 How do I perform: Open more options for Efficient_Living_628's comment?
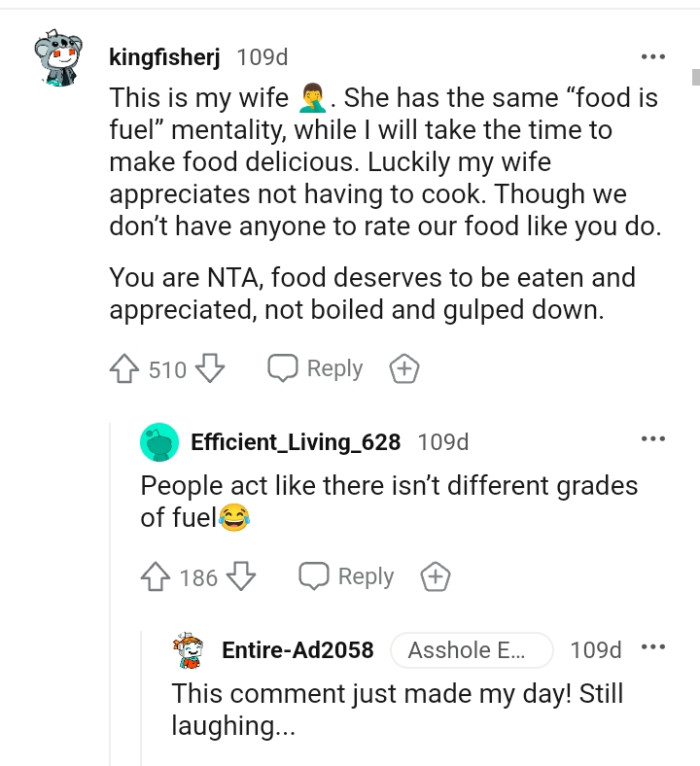653,439
